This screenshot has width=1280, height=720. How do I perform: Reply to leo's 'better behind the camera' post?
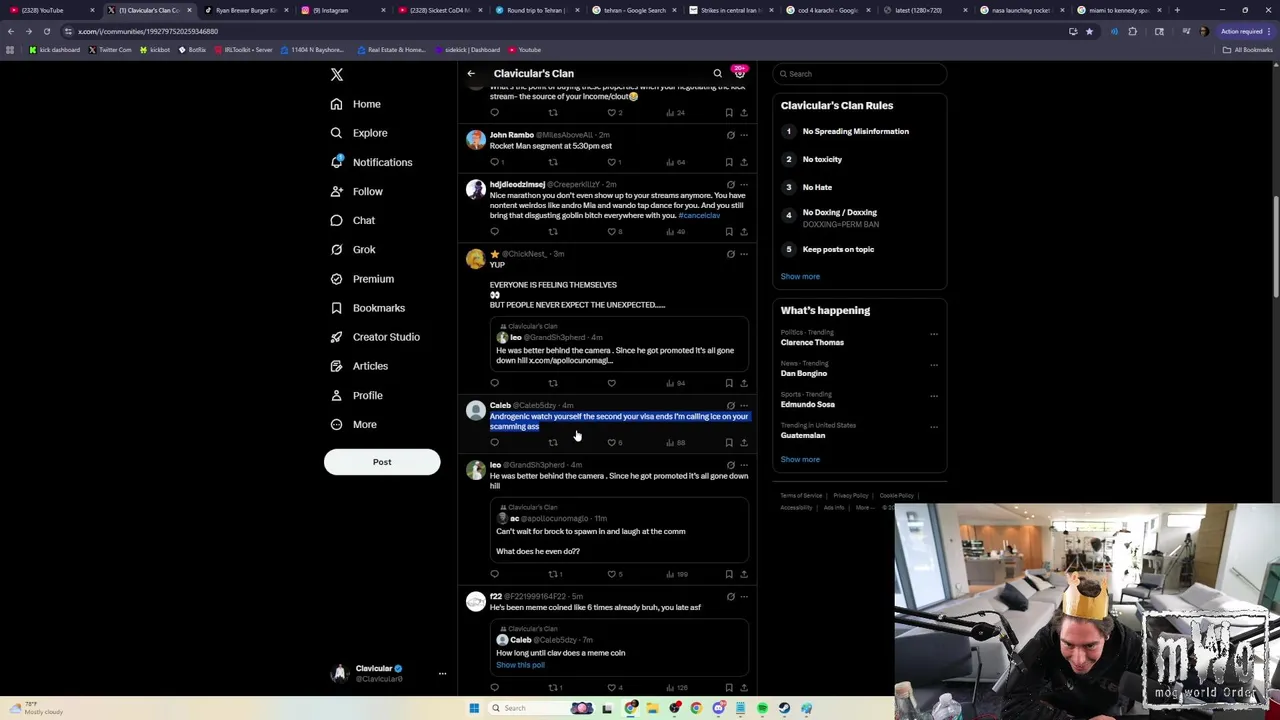coord(494,574)
